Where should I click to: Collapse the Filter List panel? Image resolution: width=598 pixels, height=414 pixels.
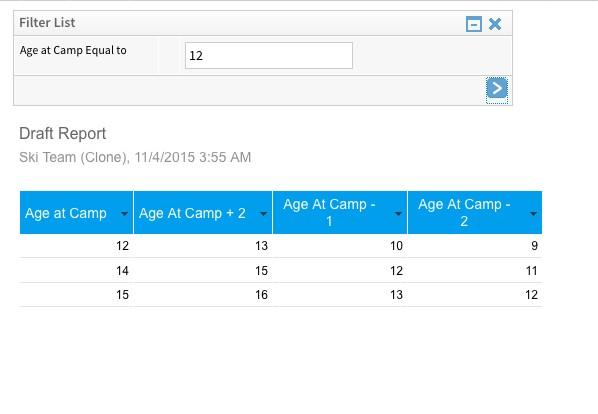(x=474, y=24)
